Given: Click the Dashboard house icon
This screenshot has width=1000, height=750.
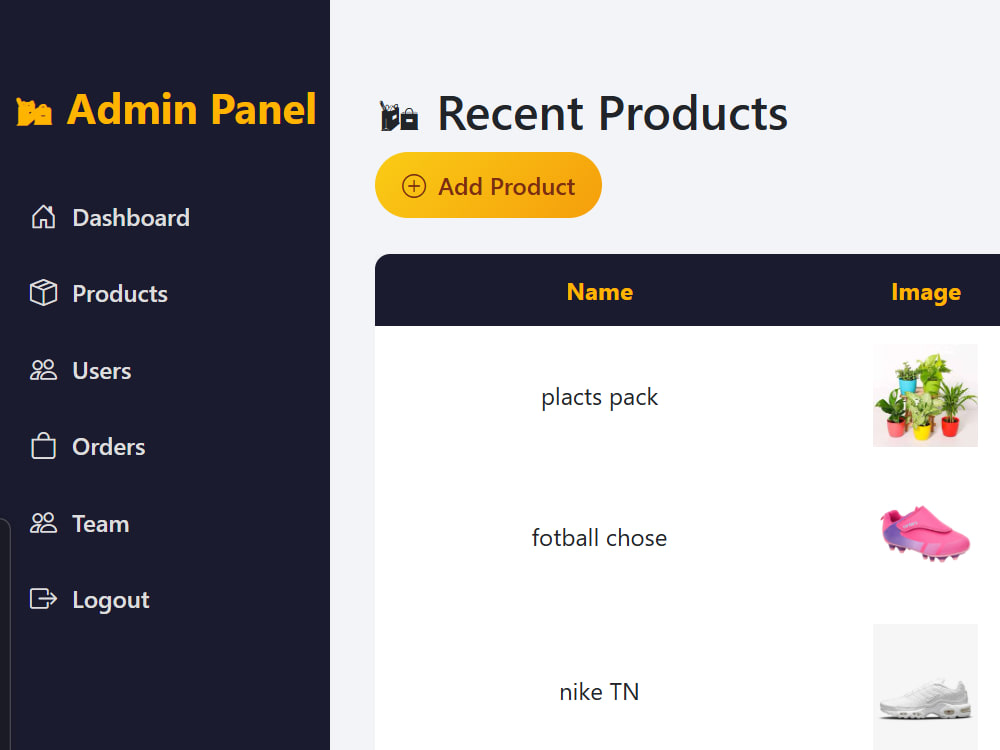Looking at the screenshot, I should (43, 217).
